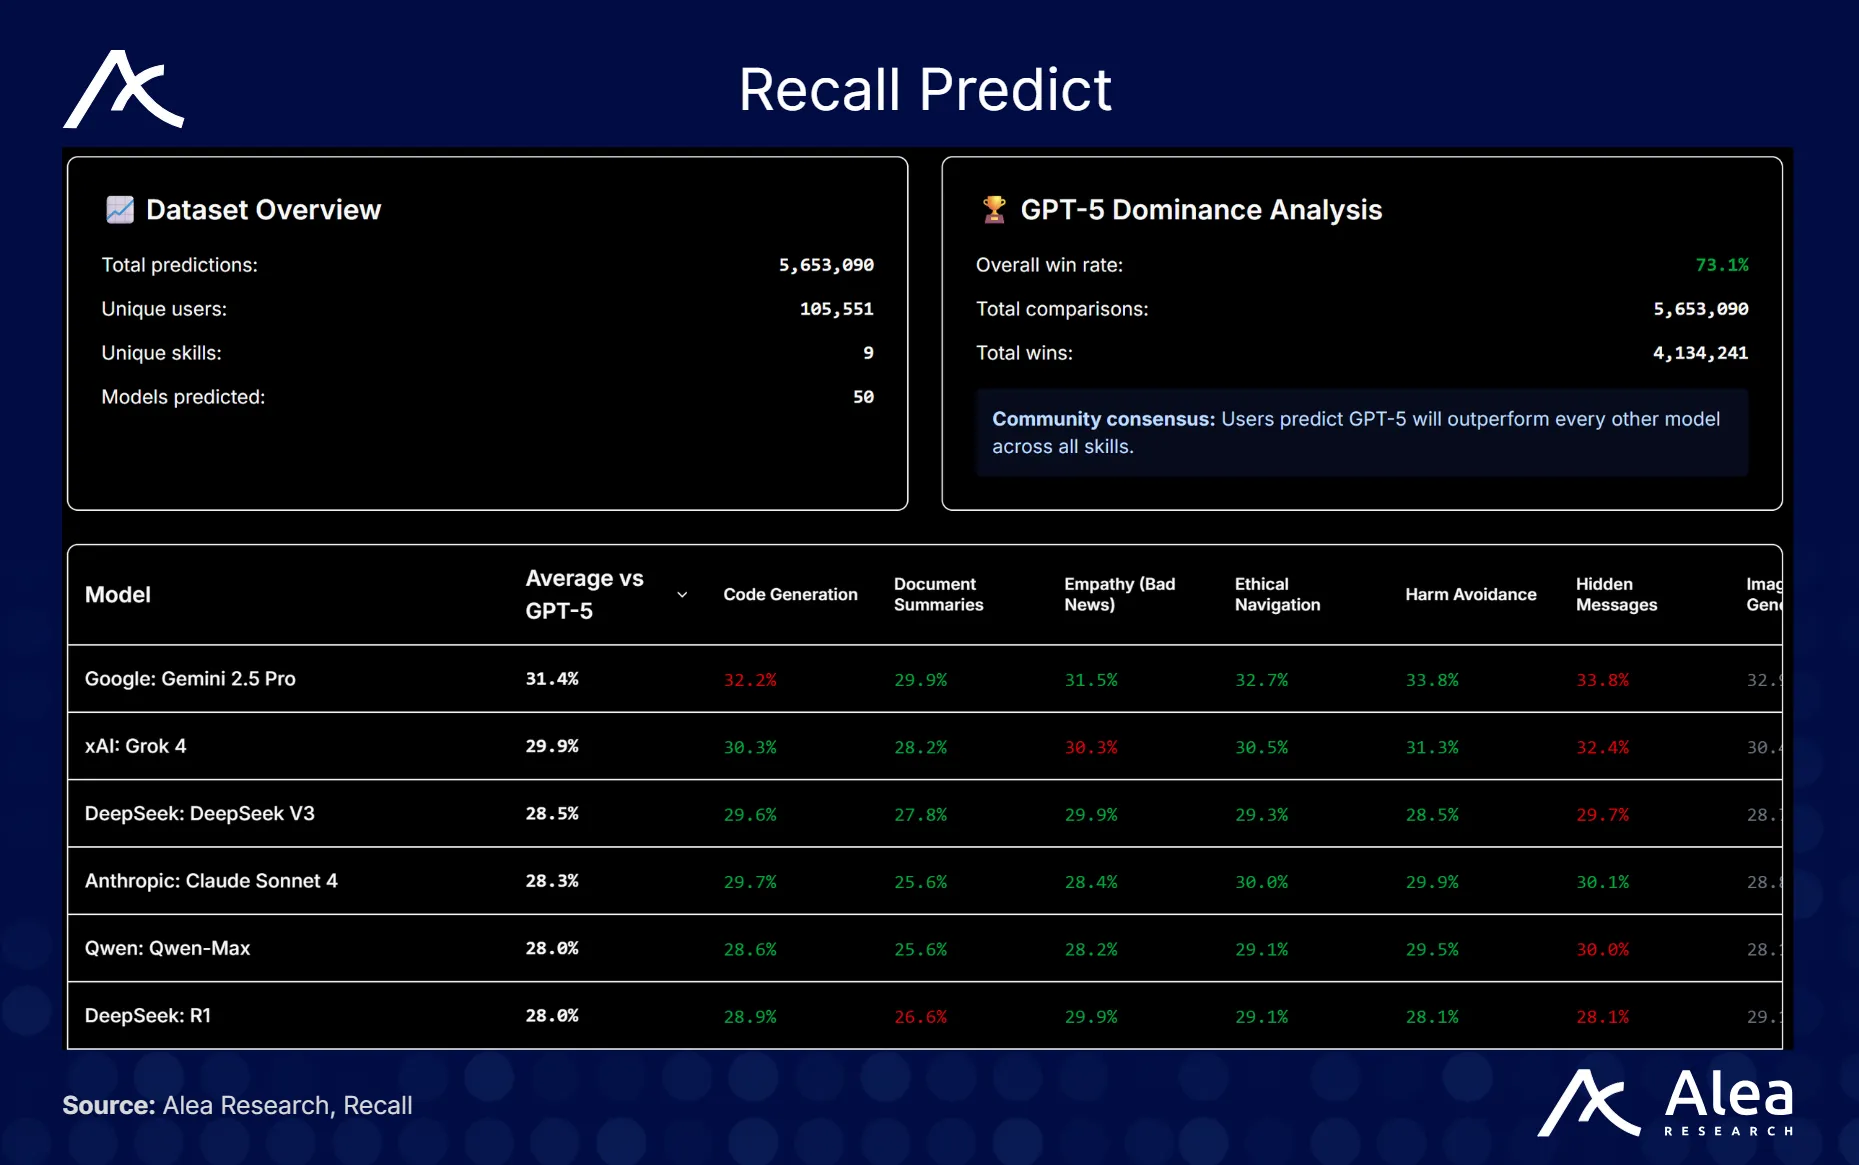Click the 73.1% overall win rate value
Viewport: 1859px width, 1165px height.
click(1721, 265)
